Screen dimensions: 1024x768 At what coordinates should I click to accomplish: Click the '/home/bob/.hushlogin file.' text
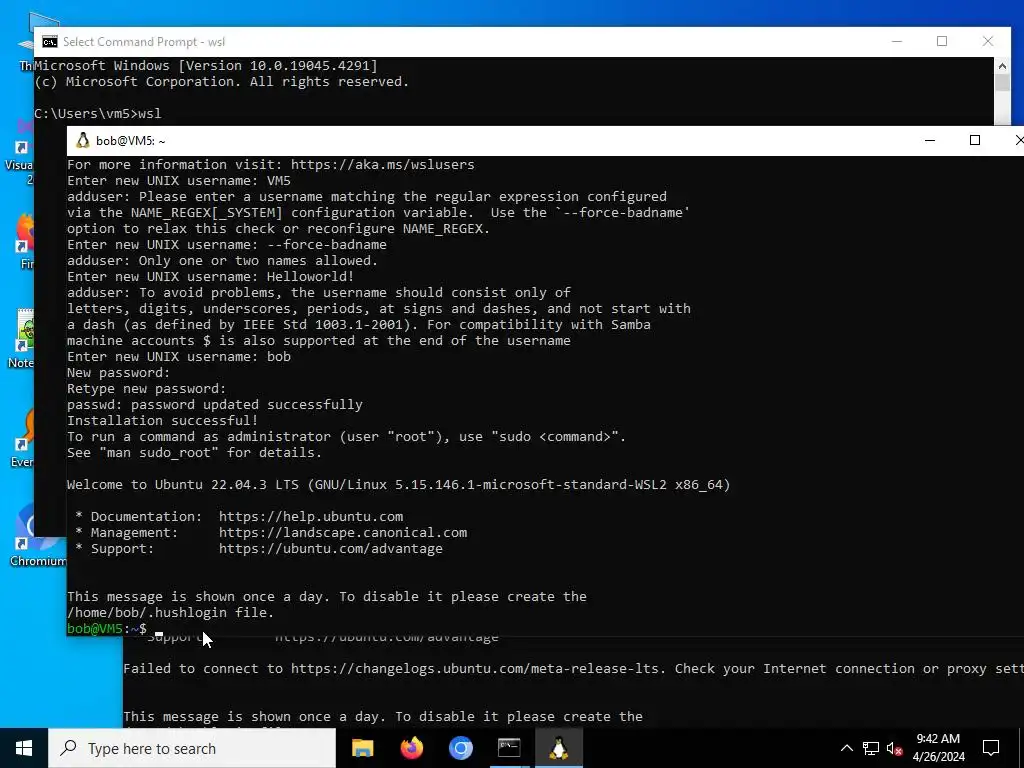pyautogui.click(x=170, y=613)
